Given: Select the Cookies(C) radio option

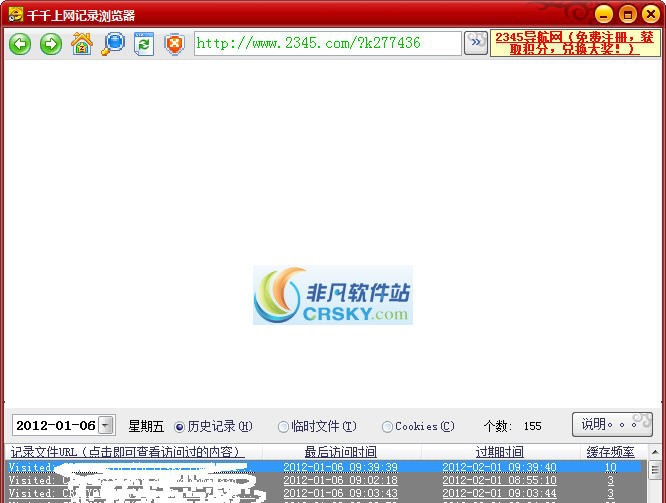Looking at the screenshot, I should click(x=418, y=426).
